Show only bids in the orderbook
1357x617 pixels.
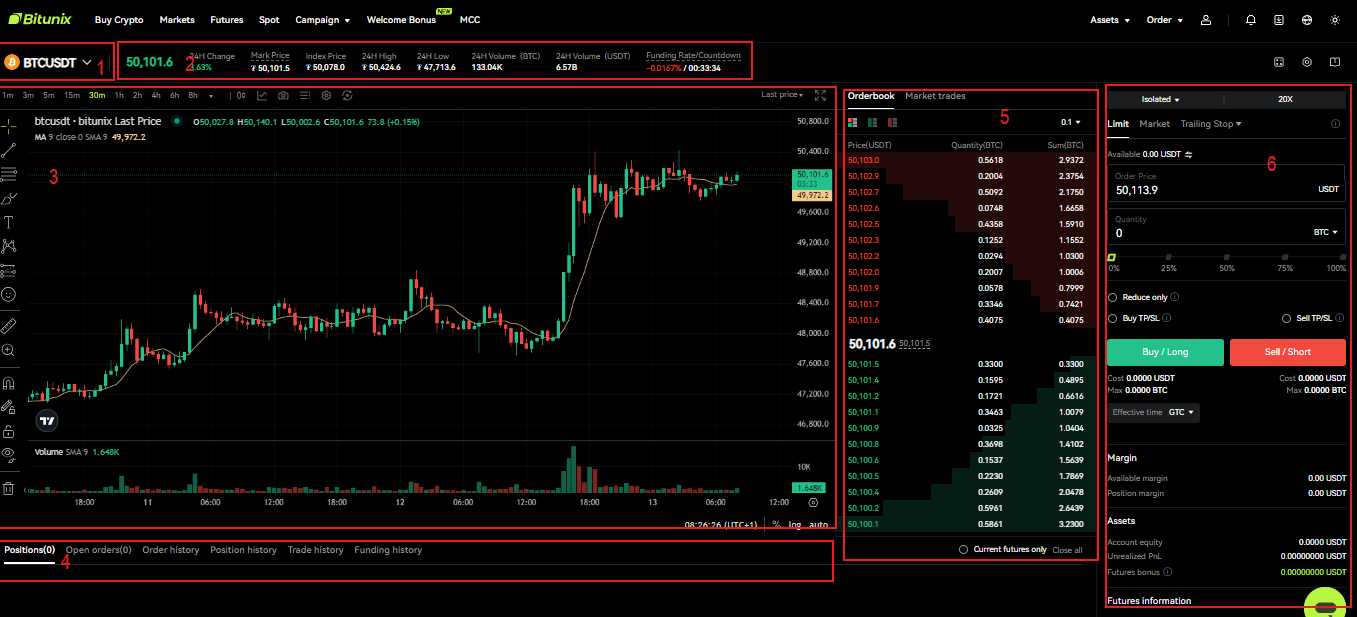(873, 123)
